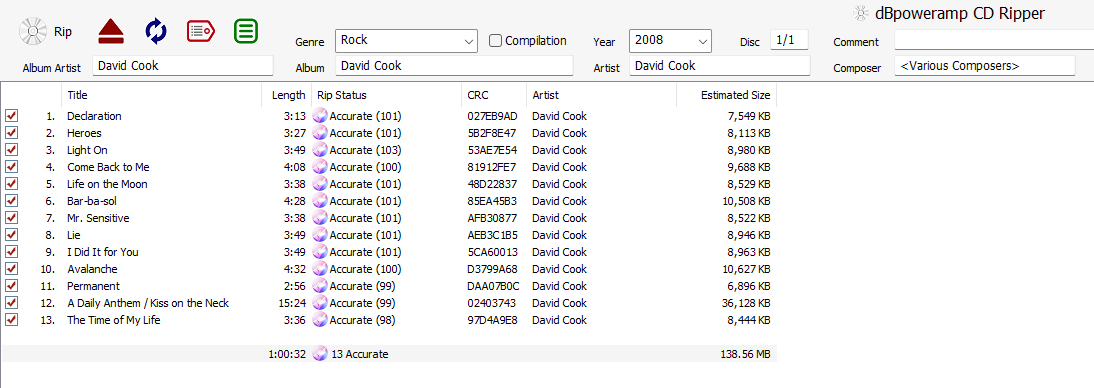Click the total size 138.56 MB
The image size is (1094, 388).
[x=745, y=354]
